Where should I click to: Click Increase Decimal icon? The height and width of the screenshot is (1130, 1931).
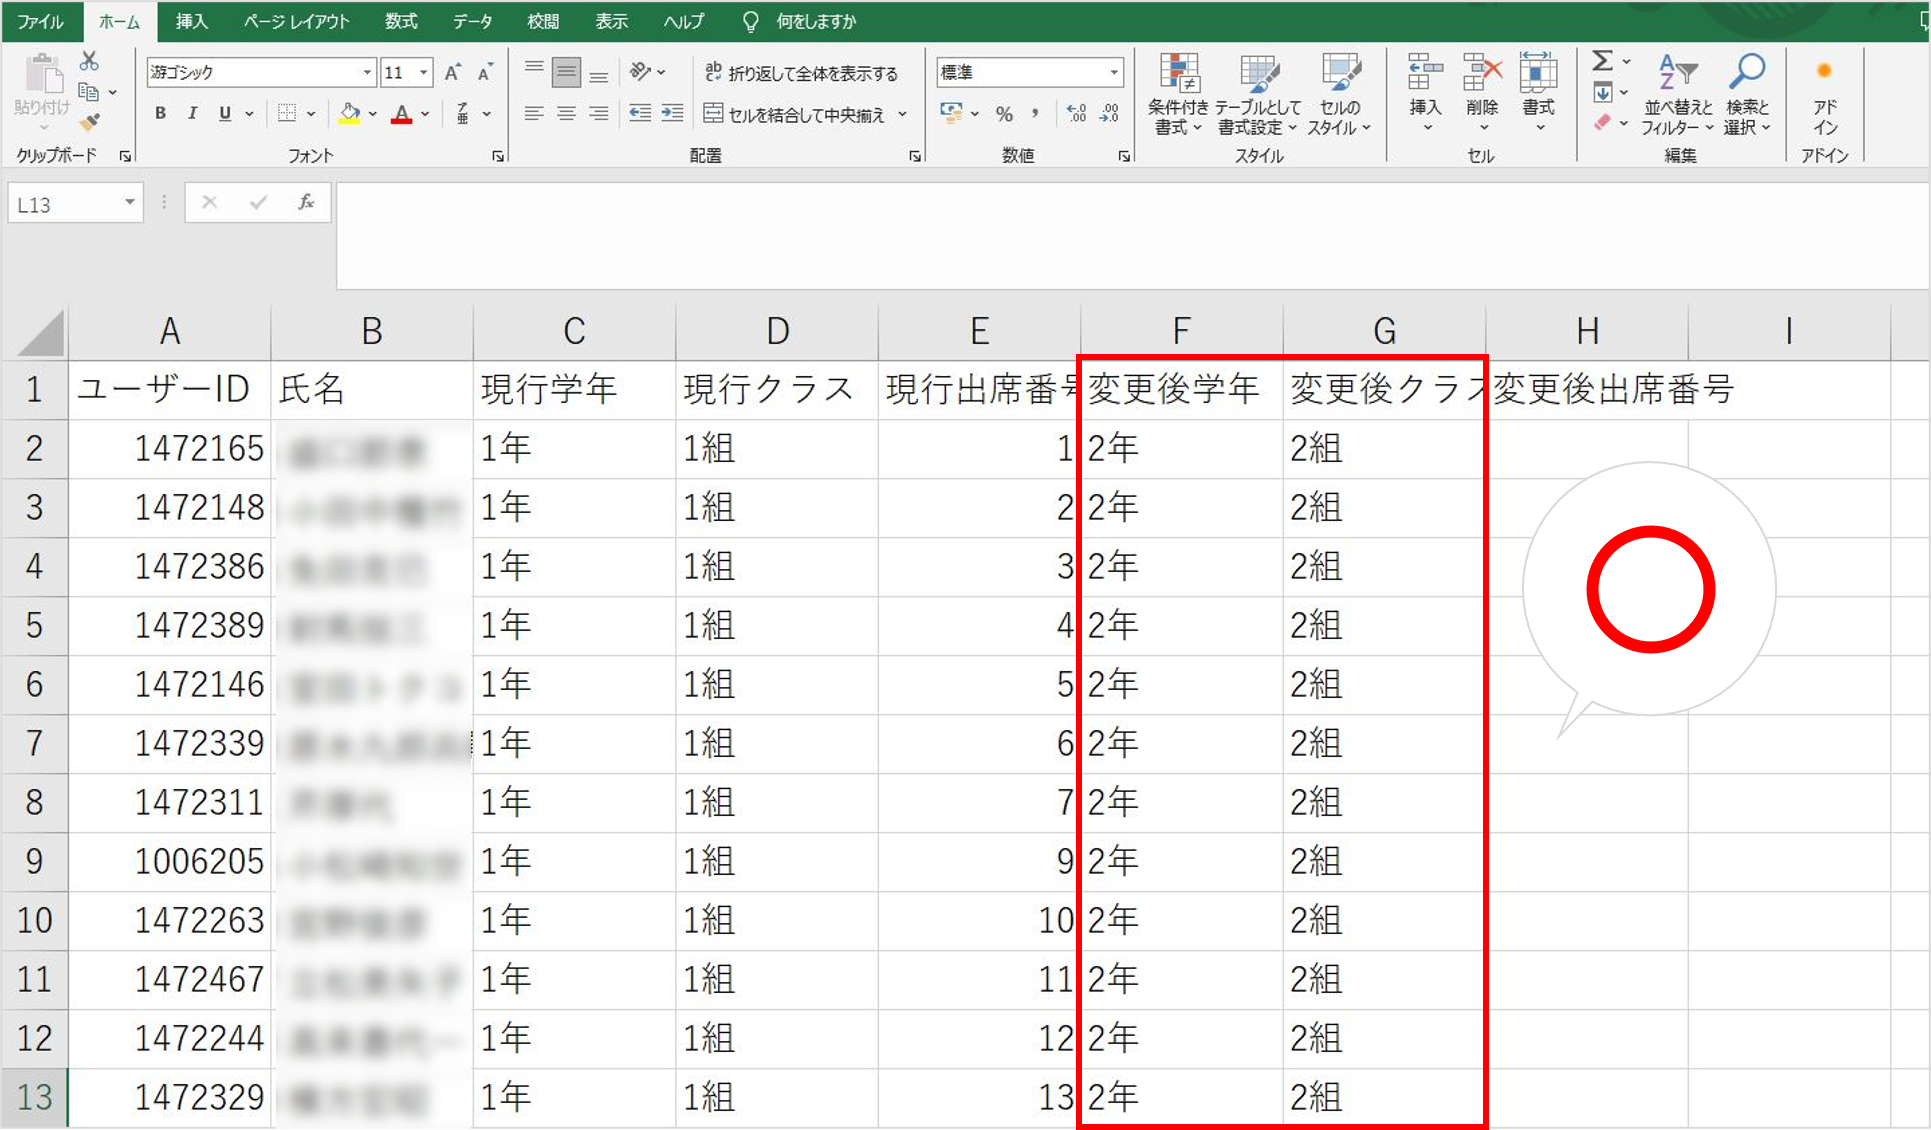click(x=1077, y=114)
